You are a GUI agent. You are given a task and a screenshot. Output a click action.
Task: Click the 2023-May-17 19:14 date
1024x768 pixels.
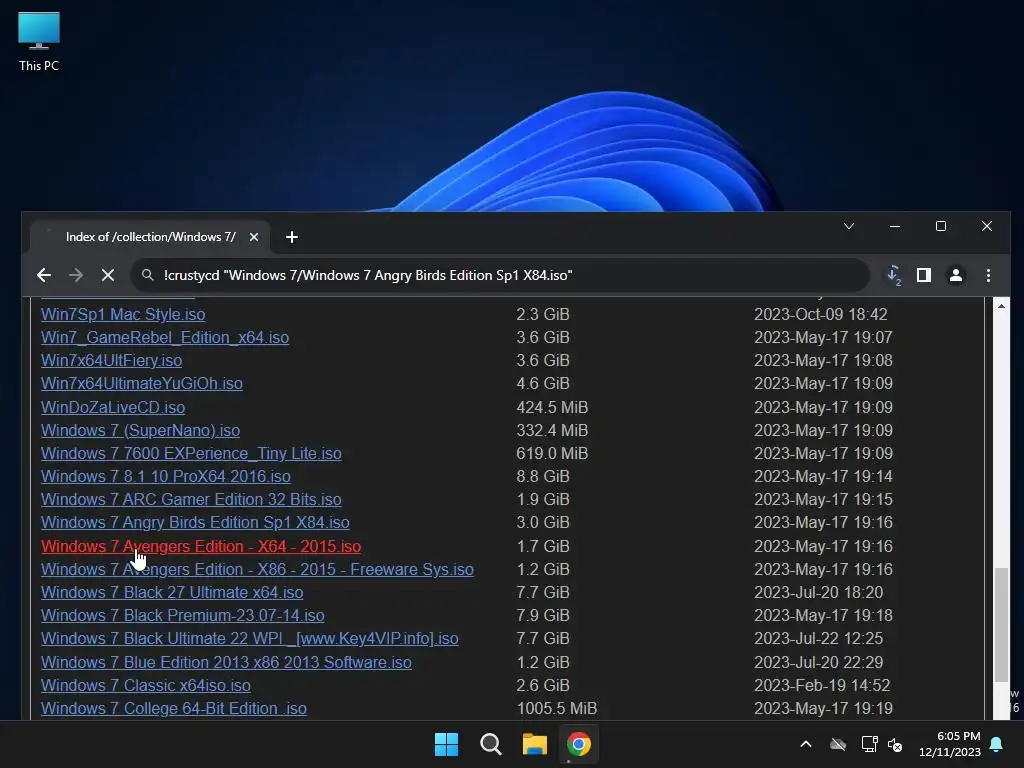click(x=823, y=476)
